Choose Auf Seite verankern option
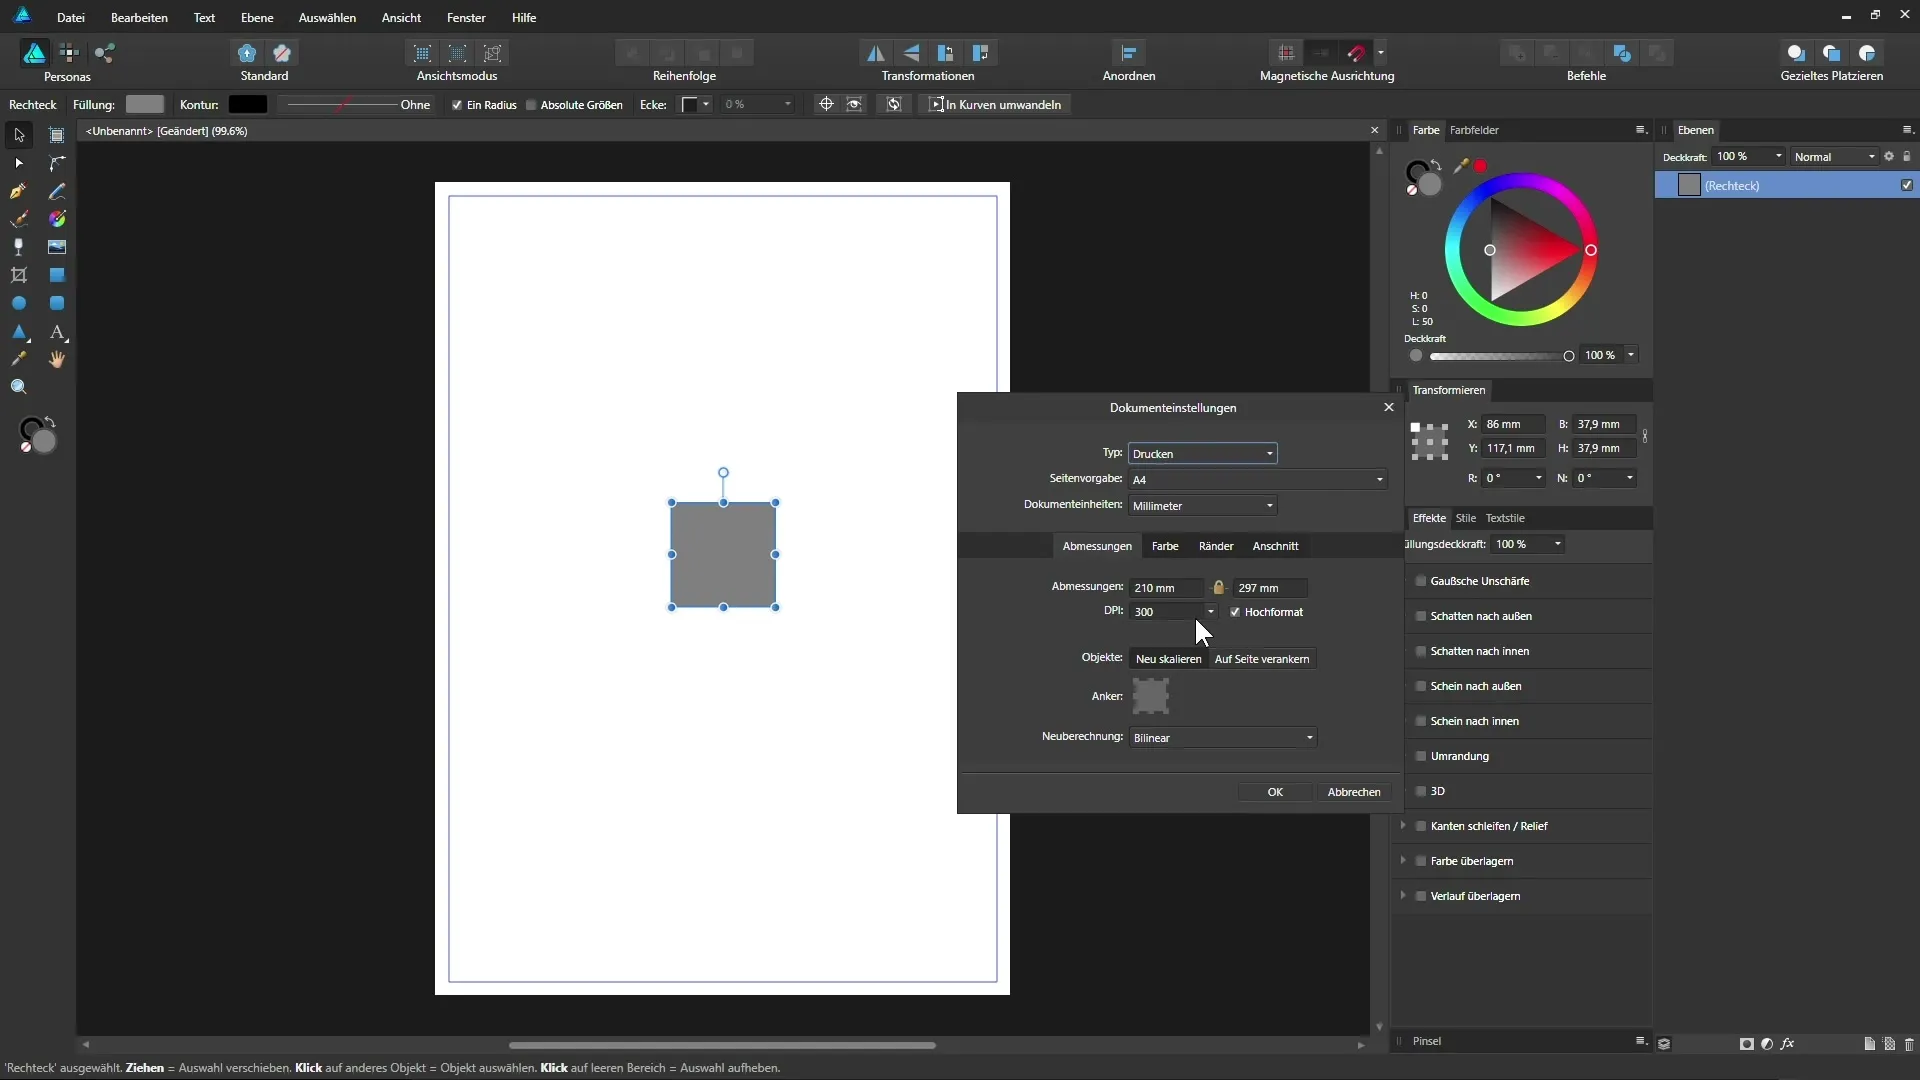The width and height of the screenshot is (1920, 1080). [x=1262, y=659]
